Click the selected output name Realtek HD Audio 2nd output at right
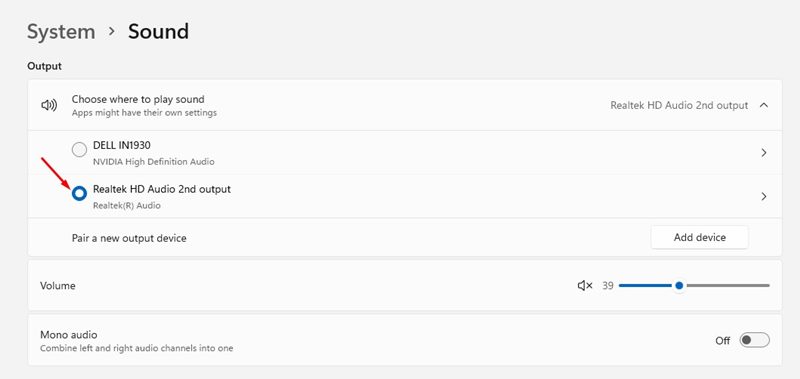This screenshot has height=379, width=800. [x=679, y=106]
